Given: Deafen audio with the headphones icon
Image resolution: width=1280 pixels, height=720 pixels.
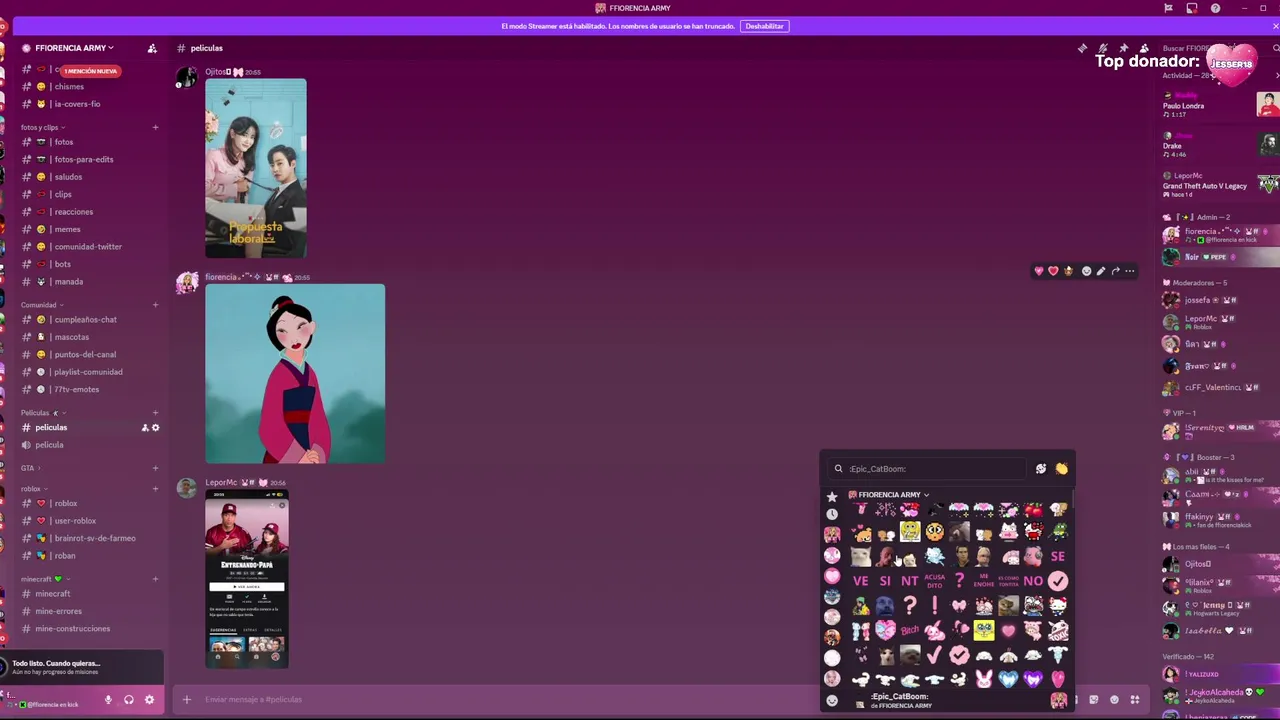Looking at the screenshot, I should [x=128, y=700].
